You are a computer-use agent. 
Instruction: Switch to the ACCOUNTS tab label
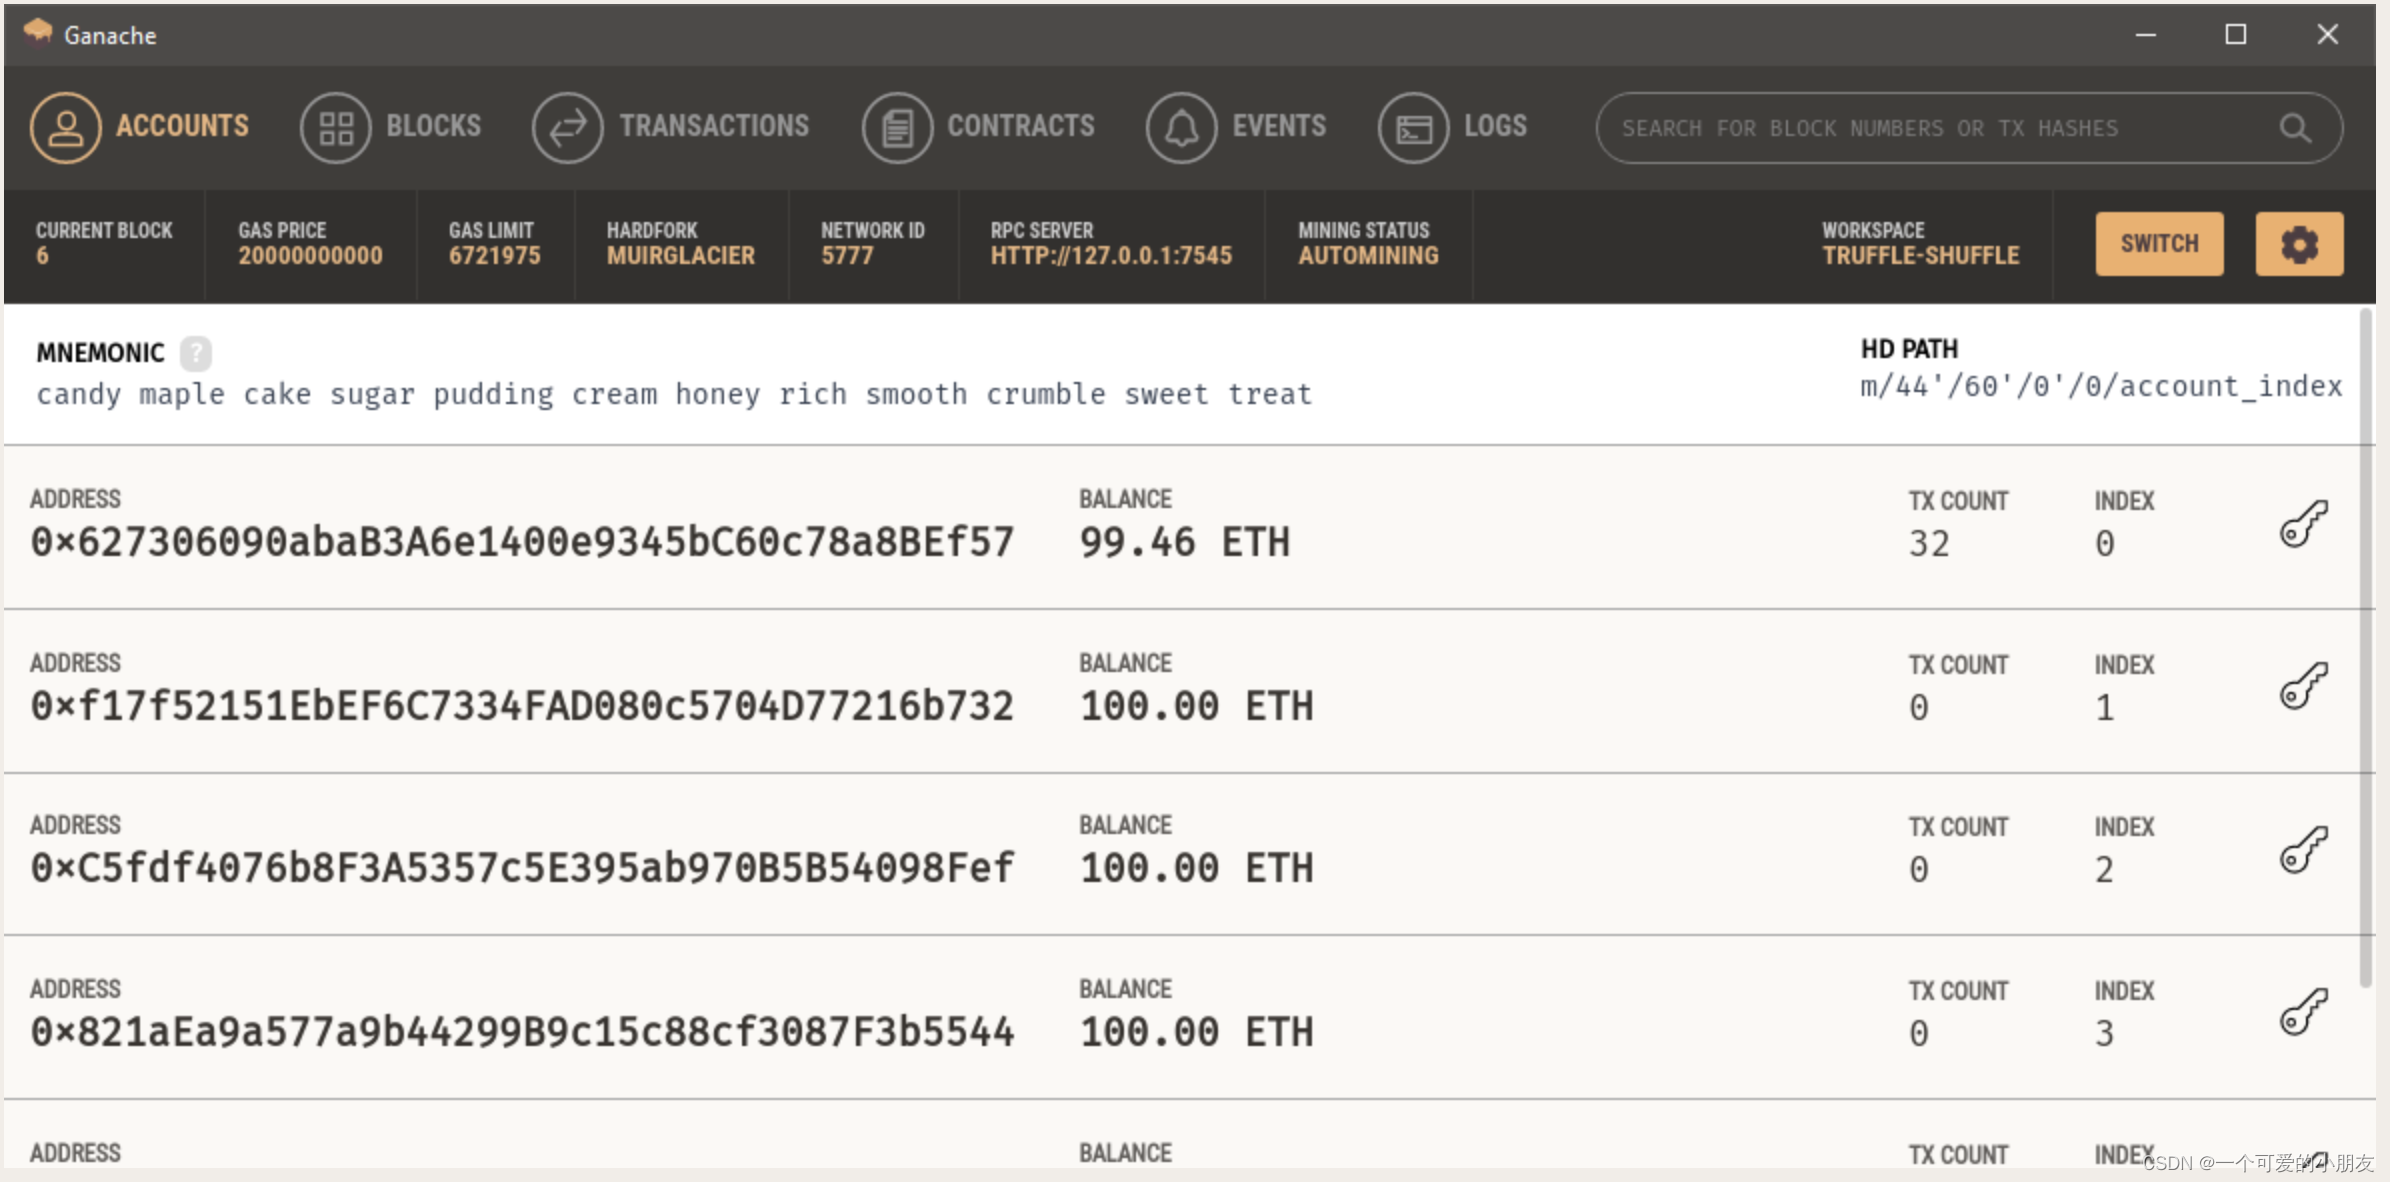pyautogui.click(x=182, y=126)
